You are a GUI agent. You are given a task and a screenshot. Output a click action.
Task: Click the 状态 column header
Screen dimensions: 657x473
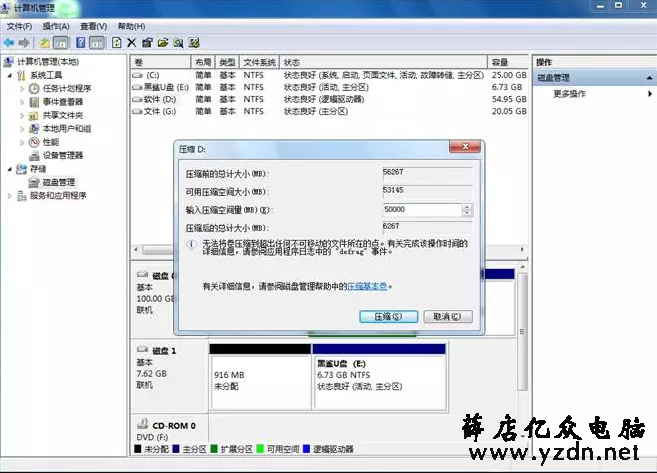pos(383,62)
